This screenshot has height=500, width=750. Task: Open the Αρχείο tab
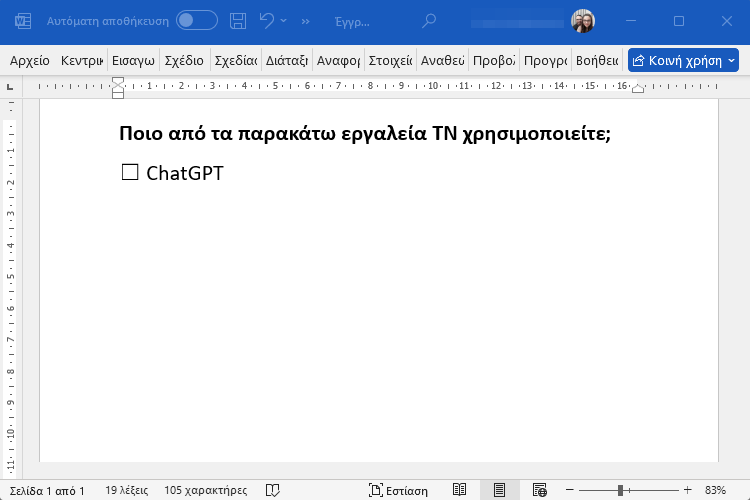click(x=30, y=61)
